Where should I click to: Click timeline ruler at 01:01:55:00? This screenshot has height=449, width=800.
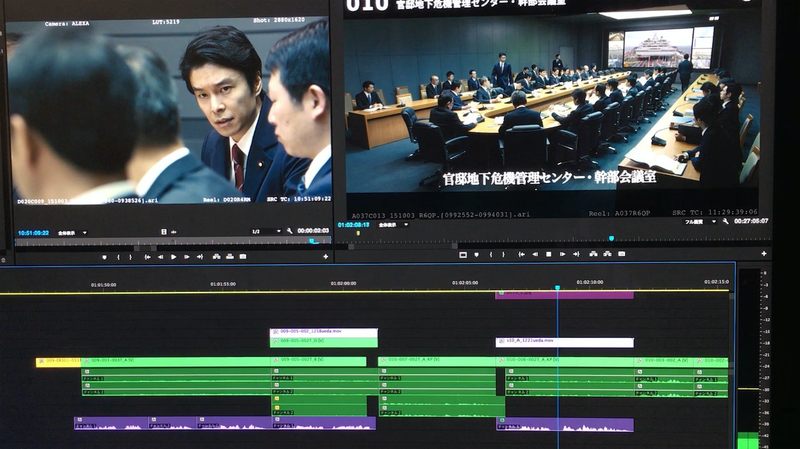(223, 284)
